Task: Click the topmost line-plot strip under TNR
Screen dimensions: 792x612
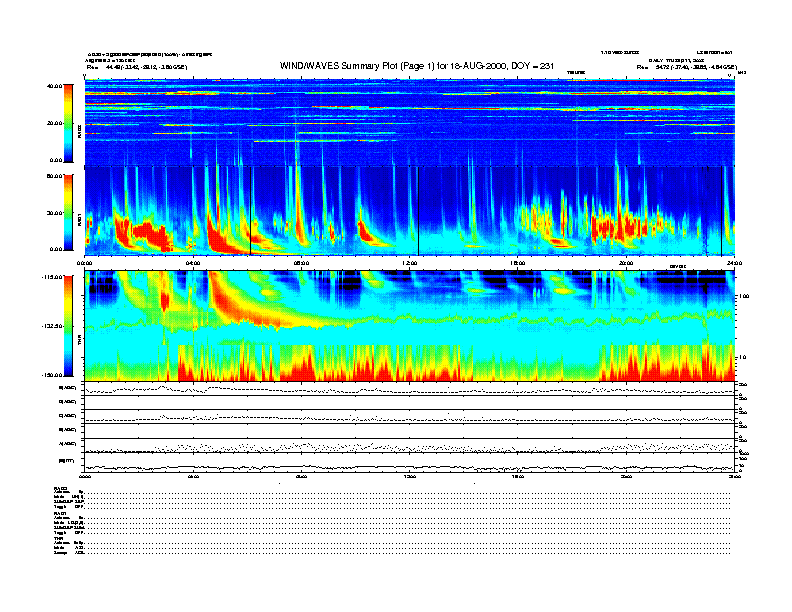Action: 410,389
